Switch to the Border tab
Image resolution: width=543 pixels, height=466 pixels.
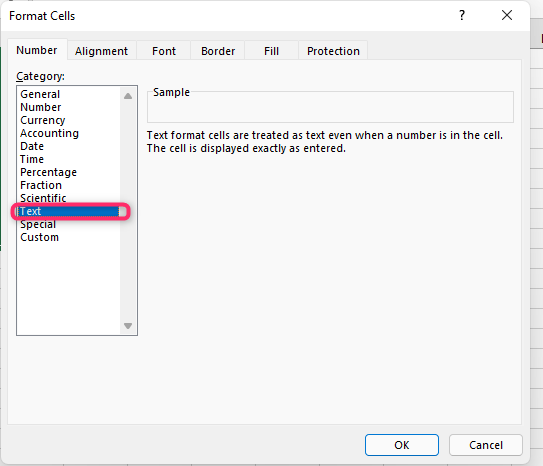tap(218, 51)
